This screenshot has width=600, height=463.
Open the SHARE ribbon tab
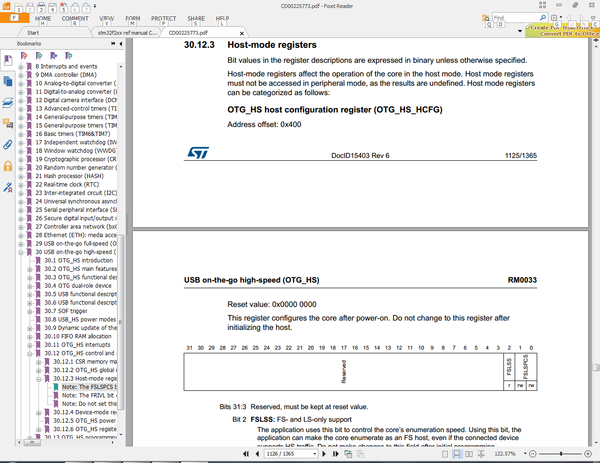click(196, 18)
